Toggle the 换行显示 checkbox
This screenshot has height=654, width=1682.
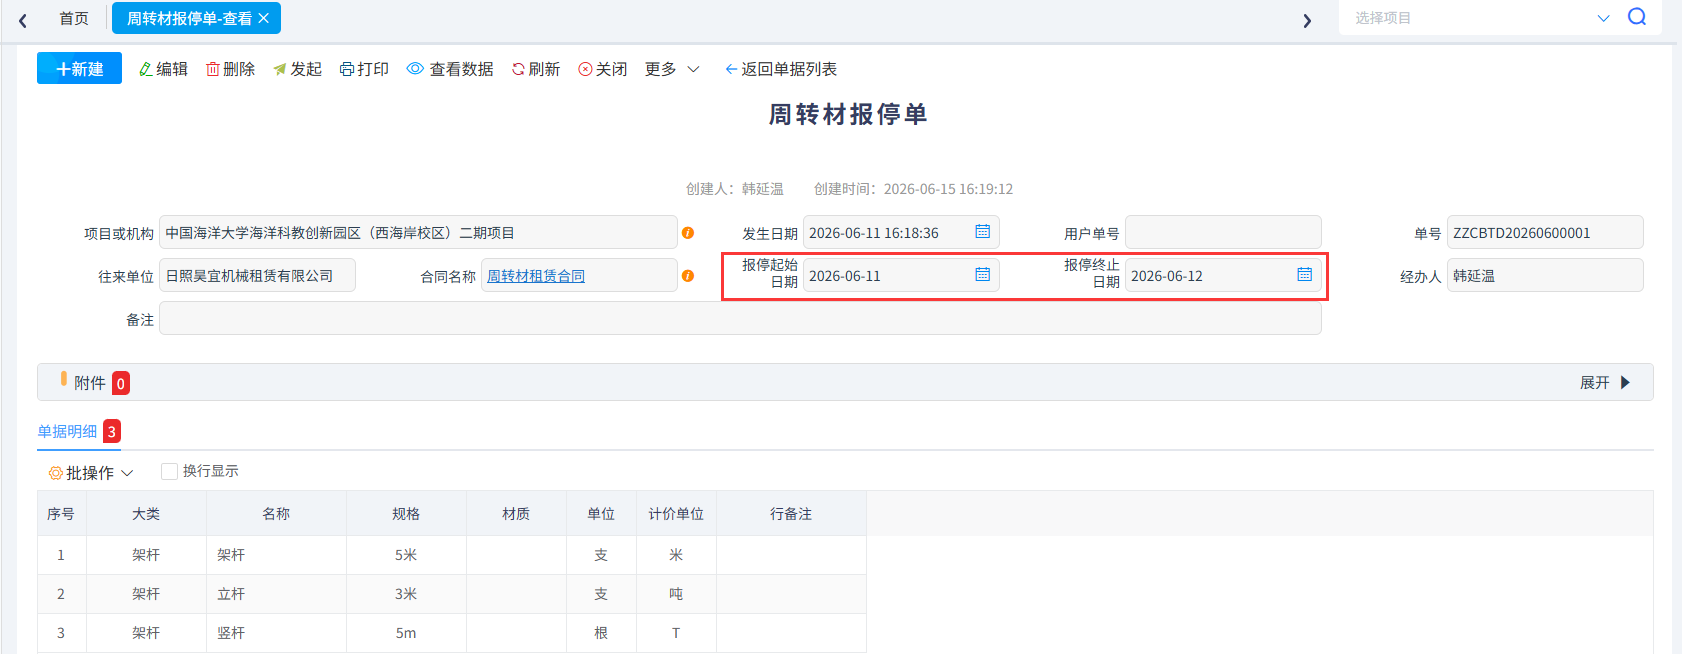tap(169, 471)
